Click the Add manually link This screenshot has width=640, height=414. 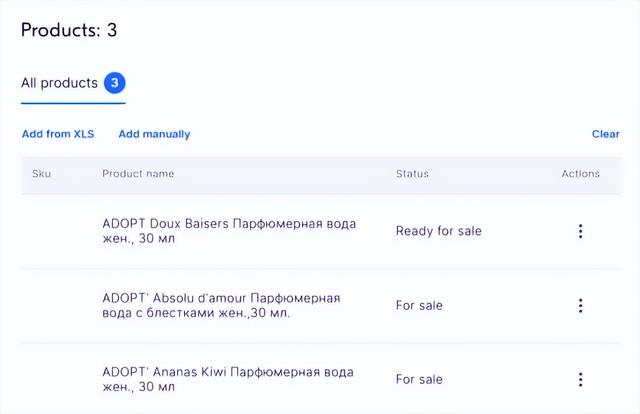point(154,134)
